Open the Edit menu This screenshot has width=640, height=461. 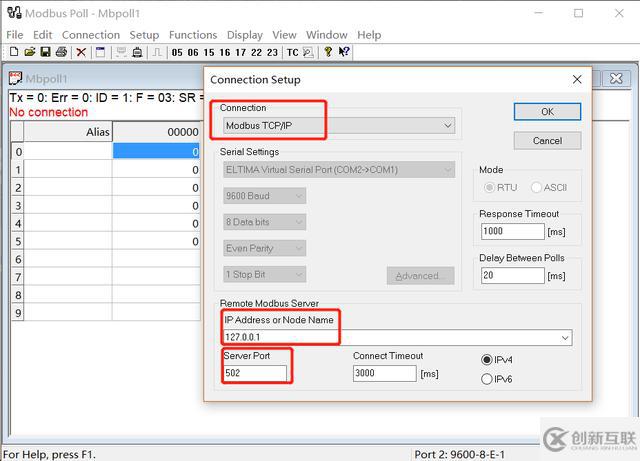pos(42,35)
